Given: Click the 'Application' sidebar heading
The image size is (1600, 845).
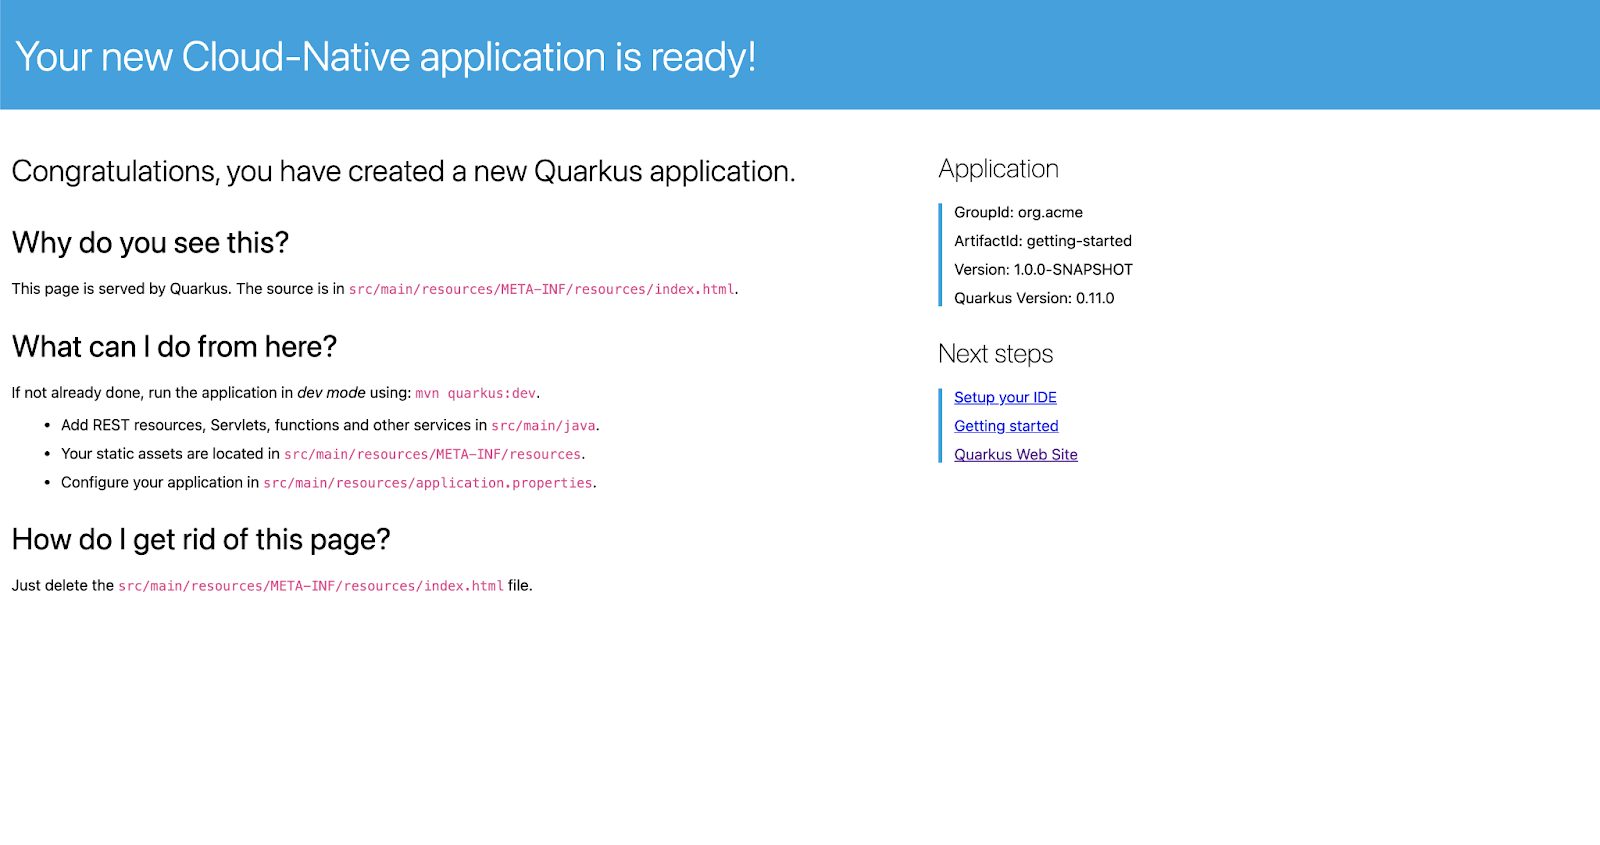Looking at the screenshot, I should 998,169.
